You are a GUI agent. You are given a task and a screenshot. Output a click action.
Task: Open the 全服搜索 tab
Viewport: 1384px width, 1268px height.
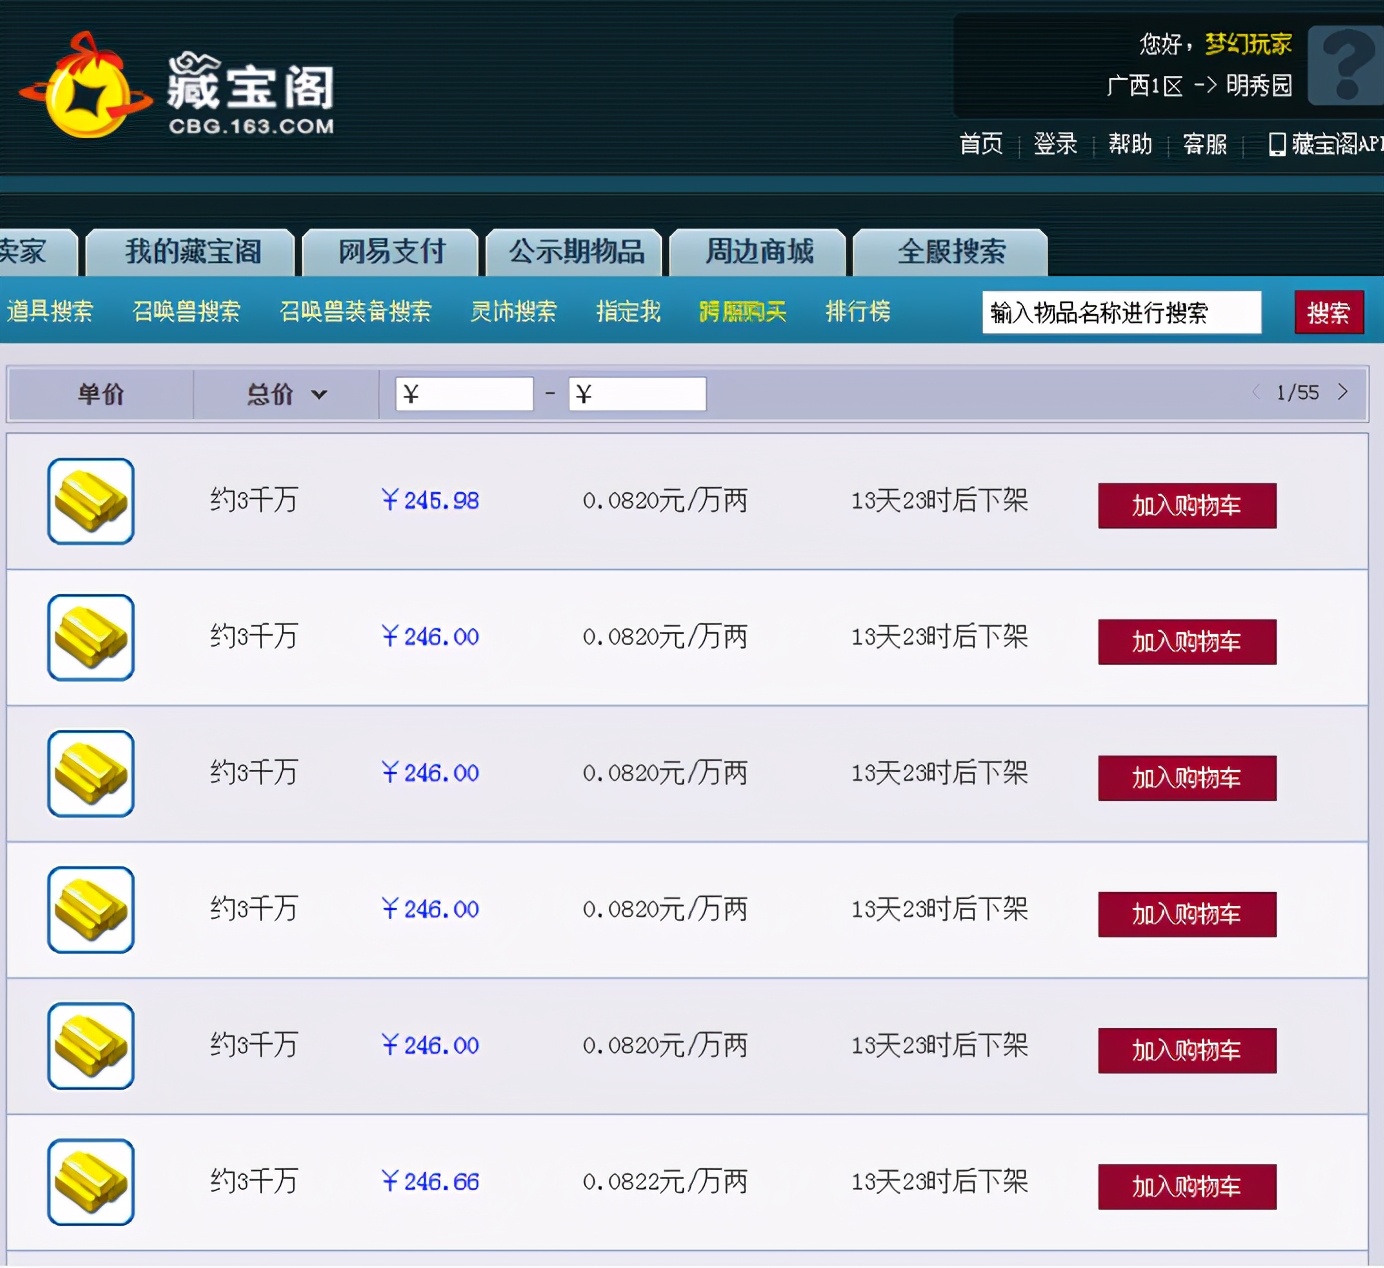[x=951, y=252]
